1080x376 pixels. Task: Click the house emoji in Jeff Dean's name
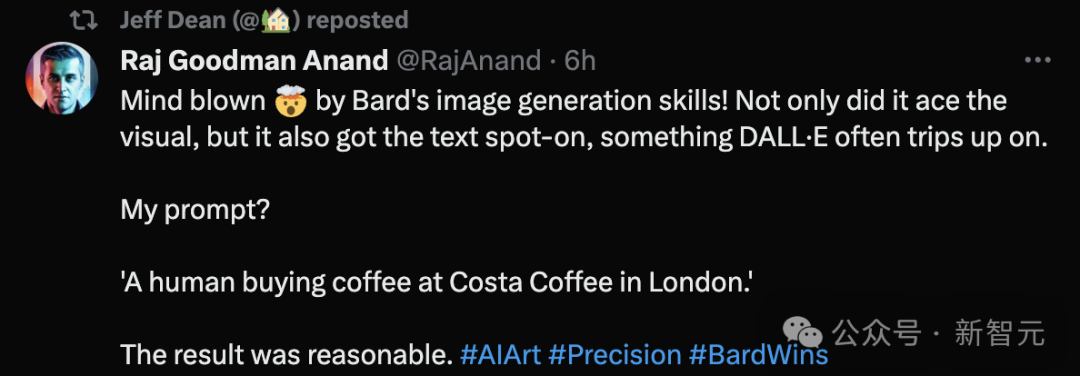pos(278,20)
